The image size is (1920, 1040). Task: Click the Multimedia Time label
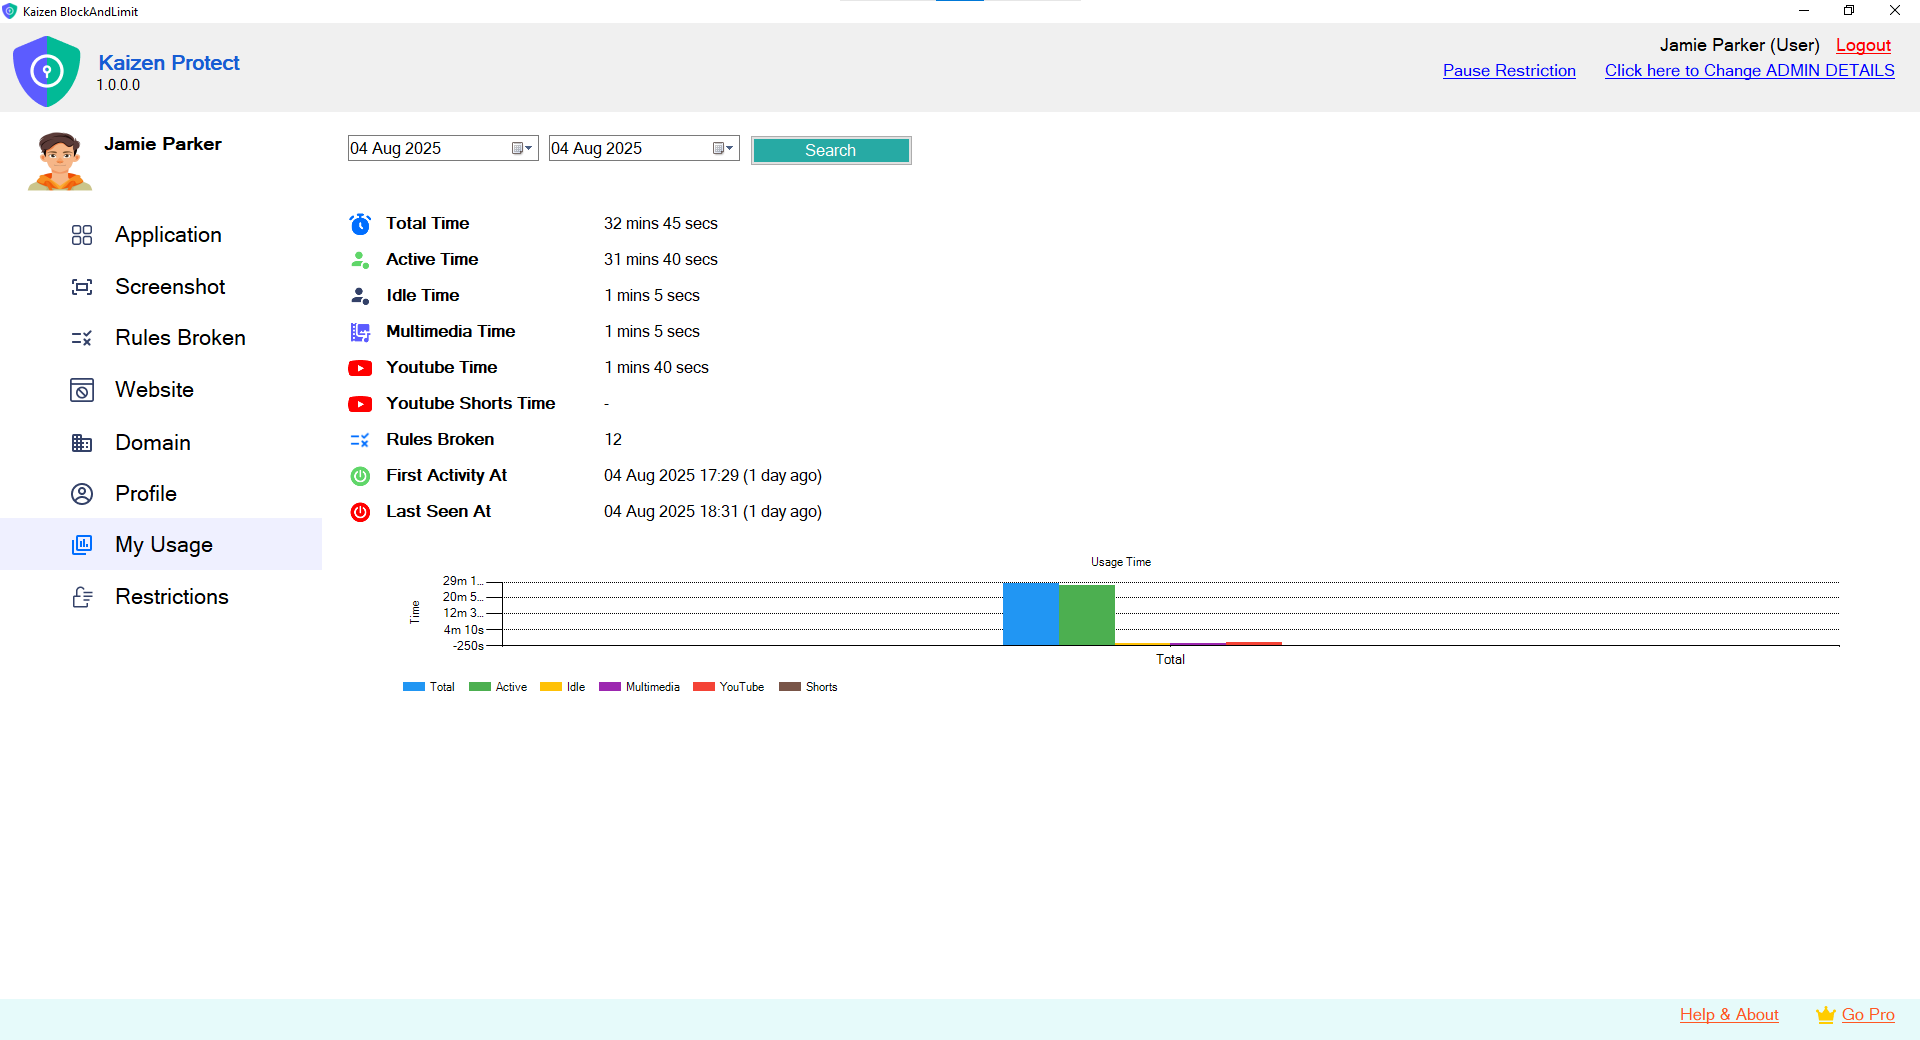pyautogui.click(x=451, y=332)
